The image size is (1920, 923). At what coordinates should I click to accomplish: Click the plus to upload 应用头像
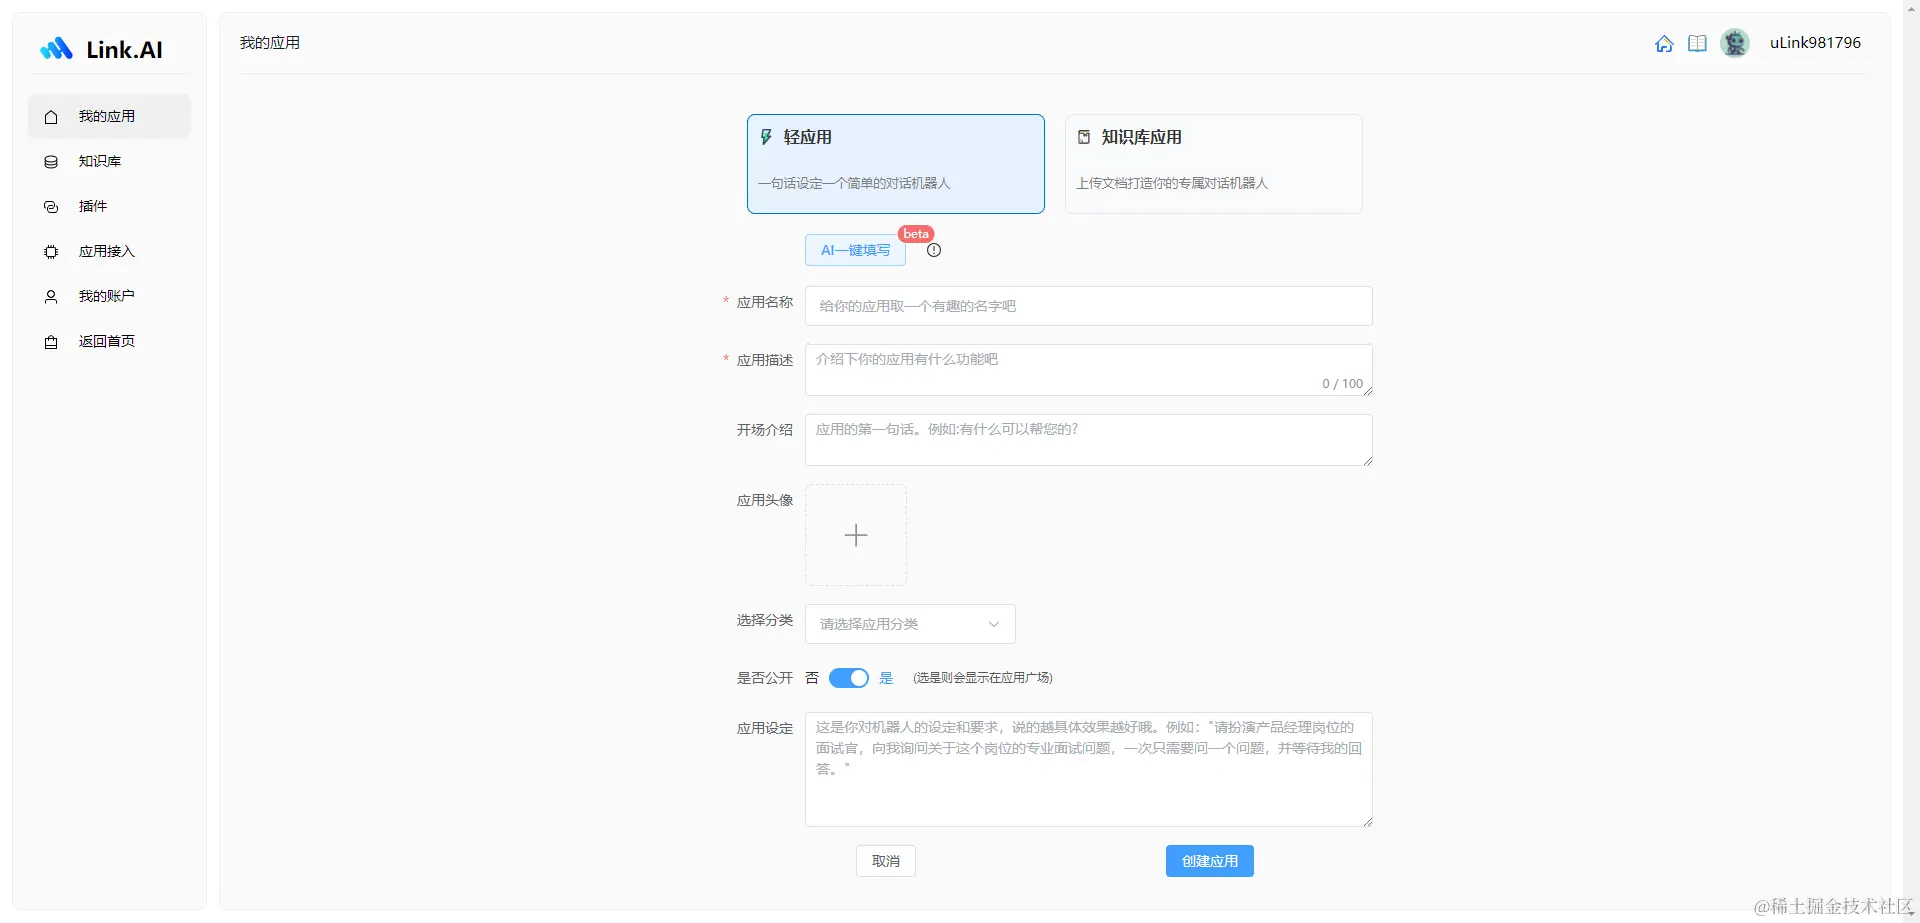(855, 535)
